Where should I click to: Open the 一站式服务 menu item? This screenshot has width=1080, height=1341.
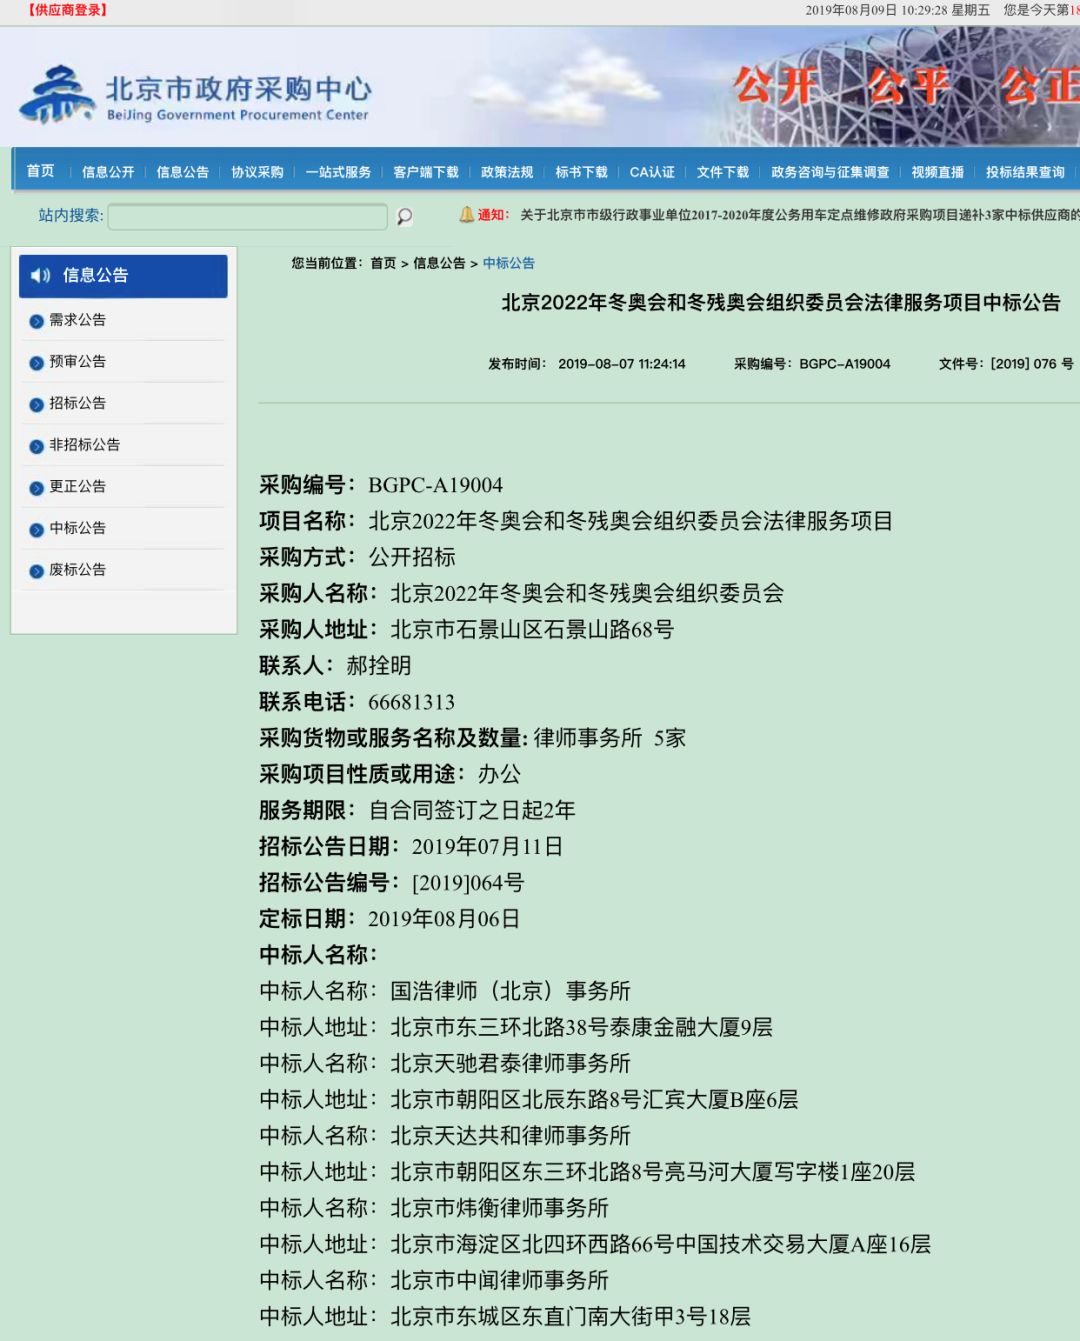click(338, 172)
